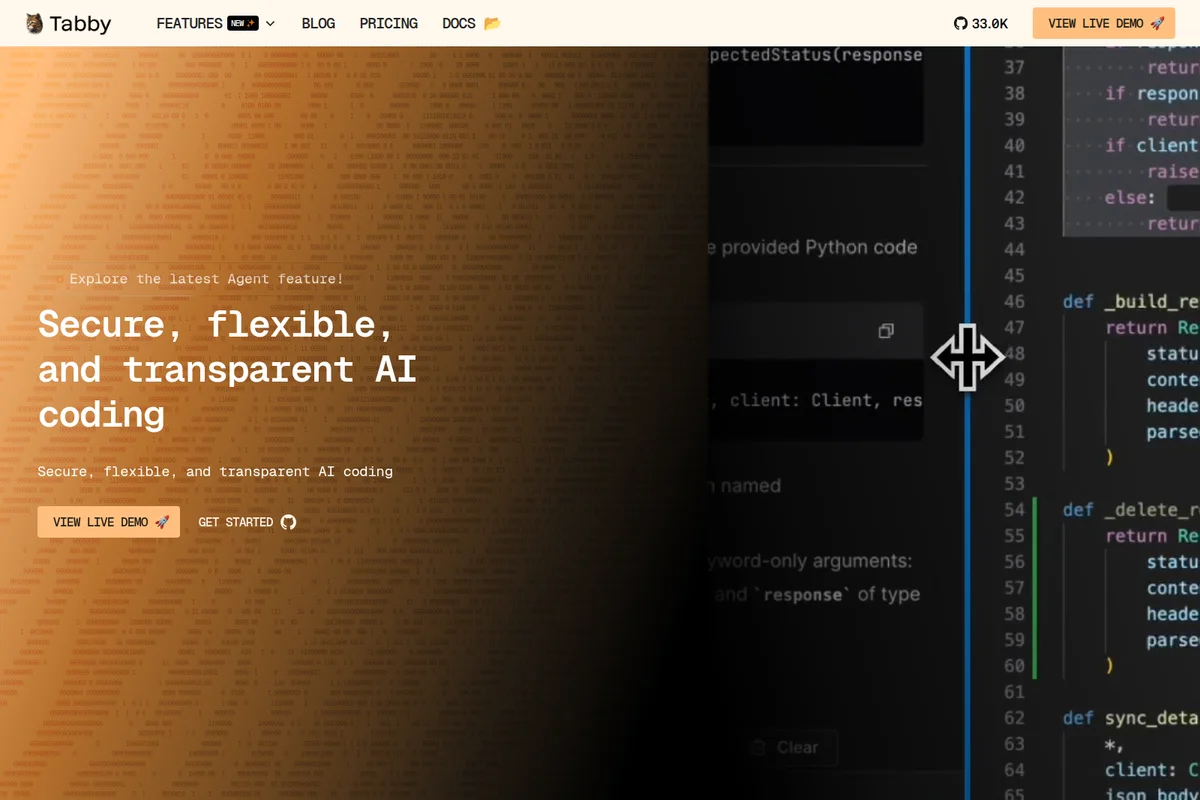1200x800 pixels.
Task: Click the GitHub icon beside GET STARTED
Action: click(287, 521)
